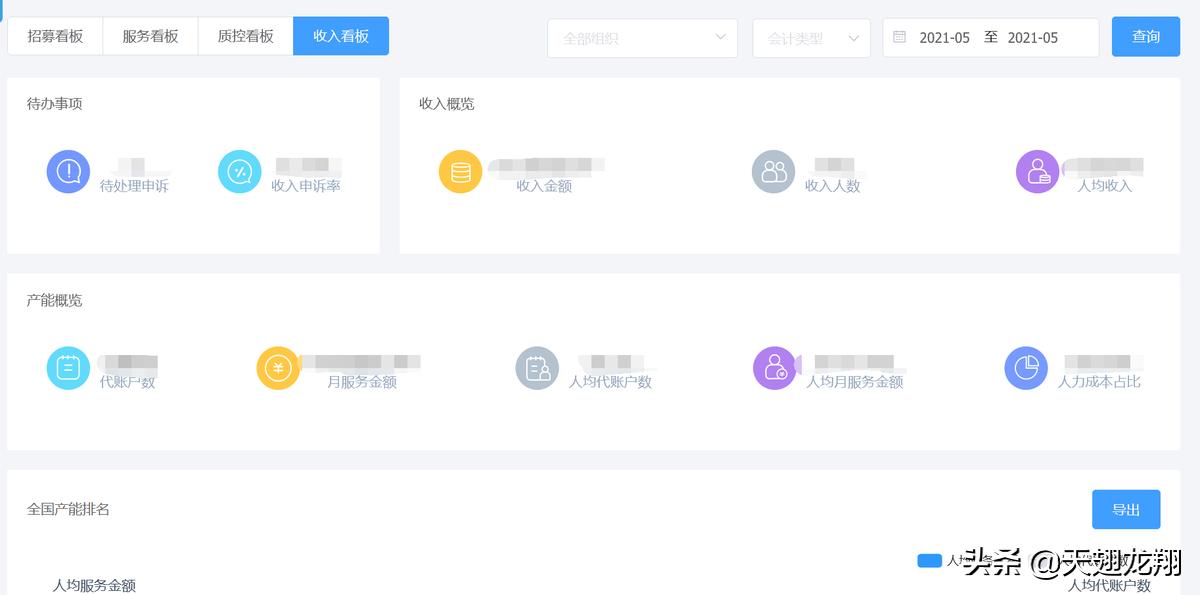Open the 全部组织 organization dropdown
Image resolution: width=1200 pixels, height=595 pixels.
click(x=642, y=37)
